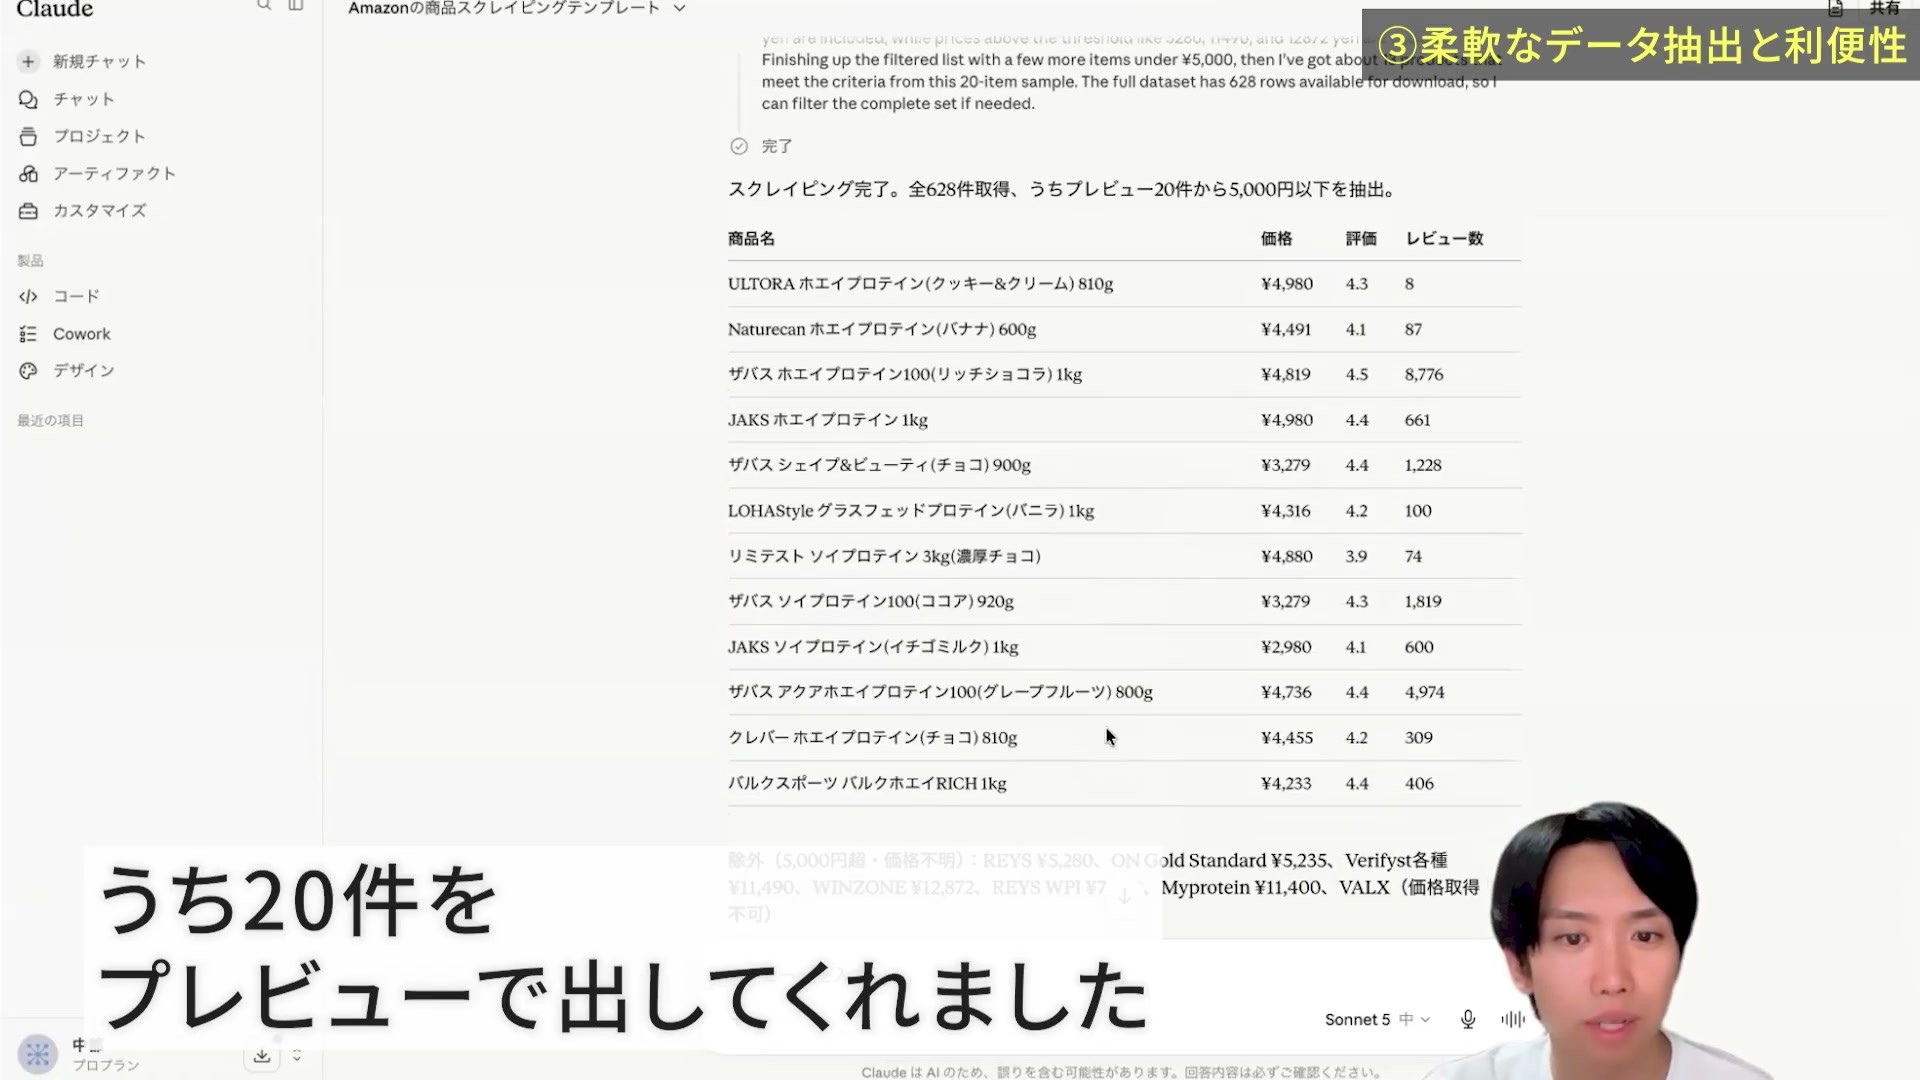Click the 共有 share button
Viewport: 1920px width, 1080px height.
pos(1884,8)
